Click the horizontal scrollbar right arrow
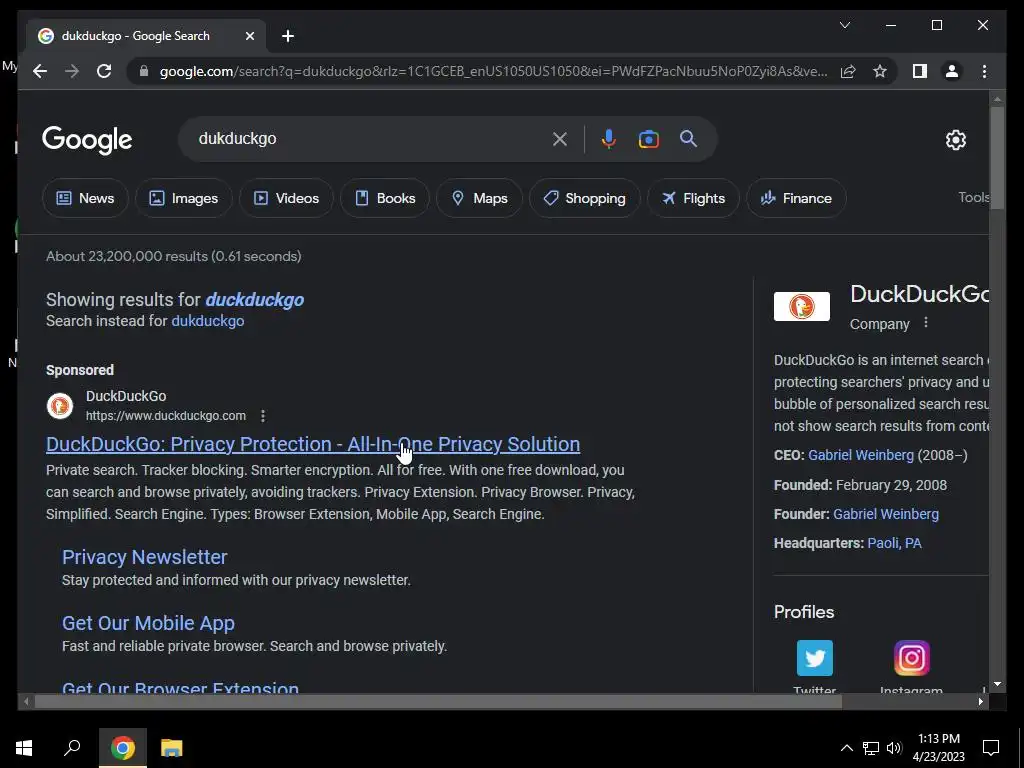 (980, 702)
